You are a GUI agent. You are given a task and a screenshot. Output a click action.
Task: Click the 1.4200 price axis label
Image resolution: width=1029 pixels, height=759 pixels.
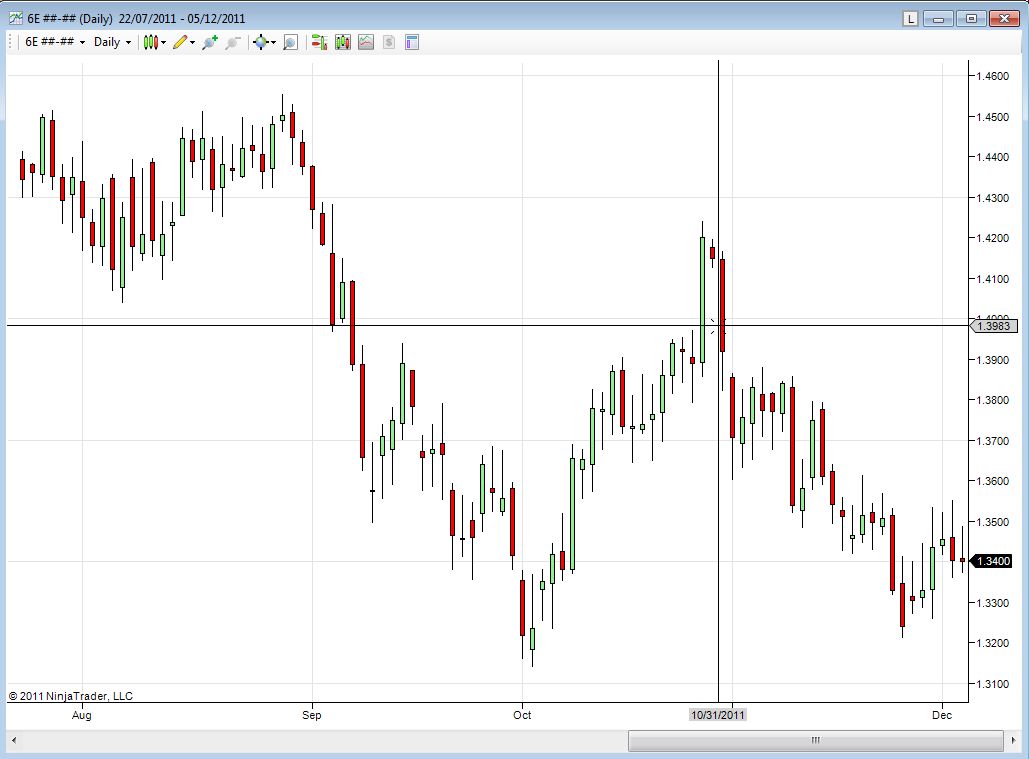click(992, 238)
